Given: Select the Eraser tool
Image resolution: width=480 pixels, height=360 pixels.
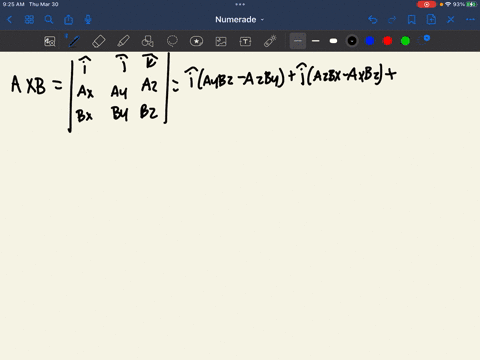Looking at the screenshot, I should (99, 41).
